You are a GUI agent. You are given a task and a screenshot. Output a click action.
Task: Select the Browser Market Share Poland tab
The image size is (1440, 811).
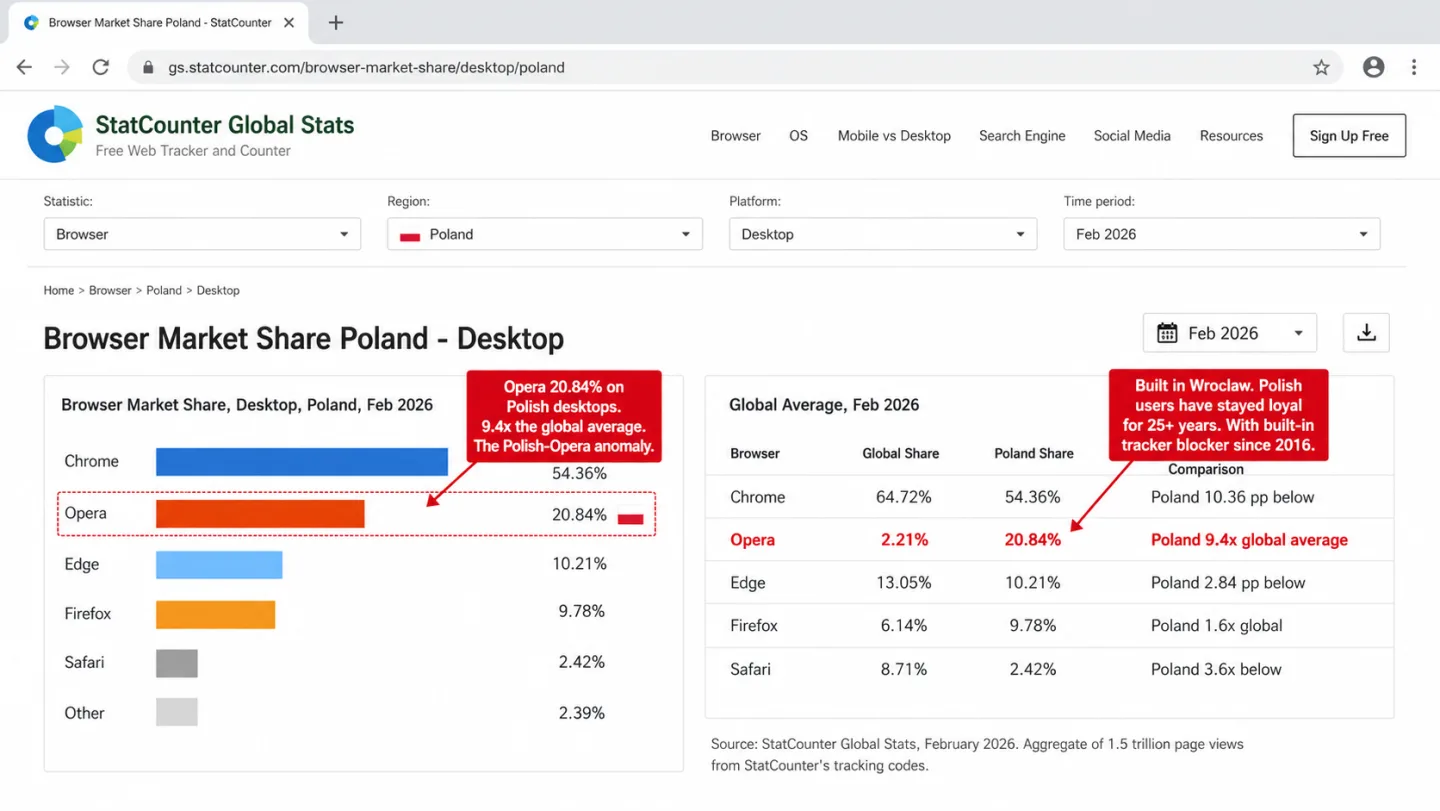pos(158,22)
